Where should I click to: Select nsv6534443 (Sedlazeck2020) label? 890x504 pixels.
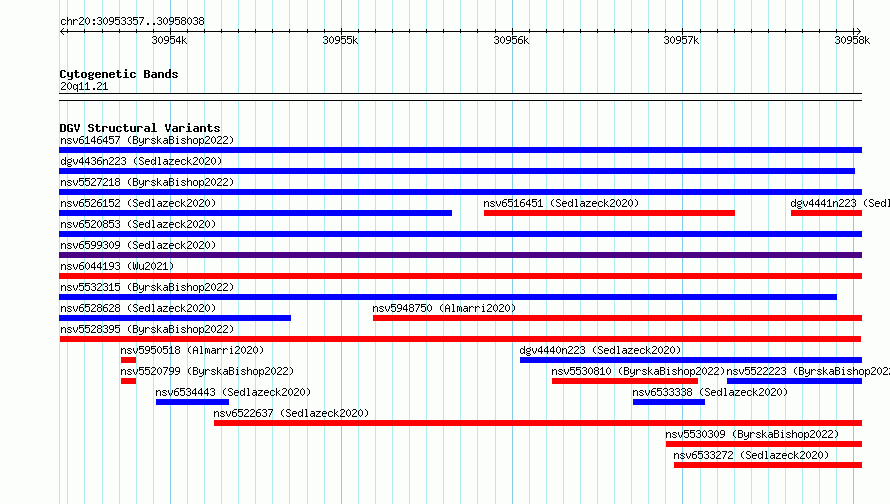[x=233, y=392]
